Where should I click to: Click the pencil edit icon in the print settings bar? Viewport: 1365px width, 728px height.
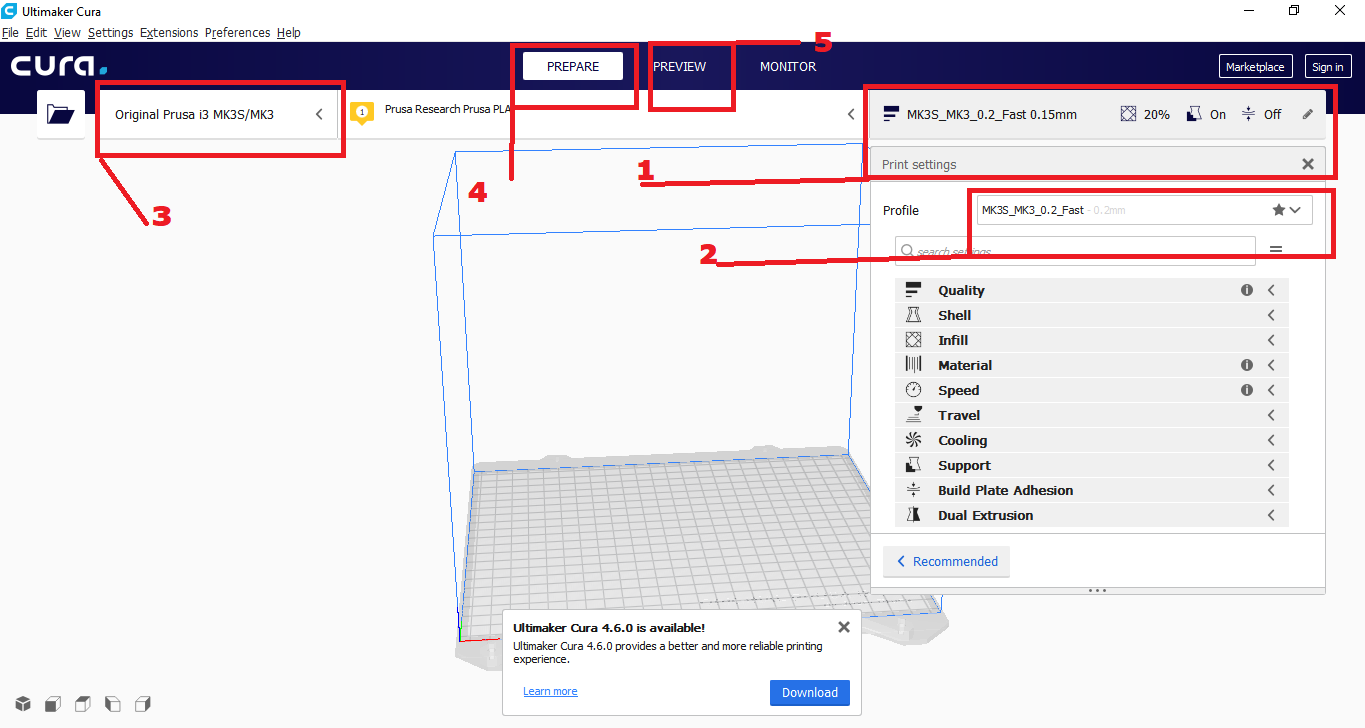tap(1308, 114)
